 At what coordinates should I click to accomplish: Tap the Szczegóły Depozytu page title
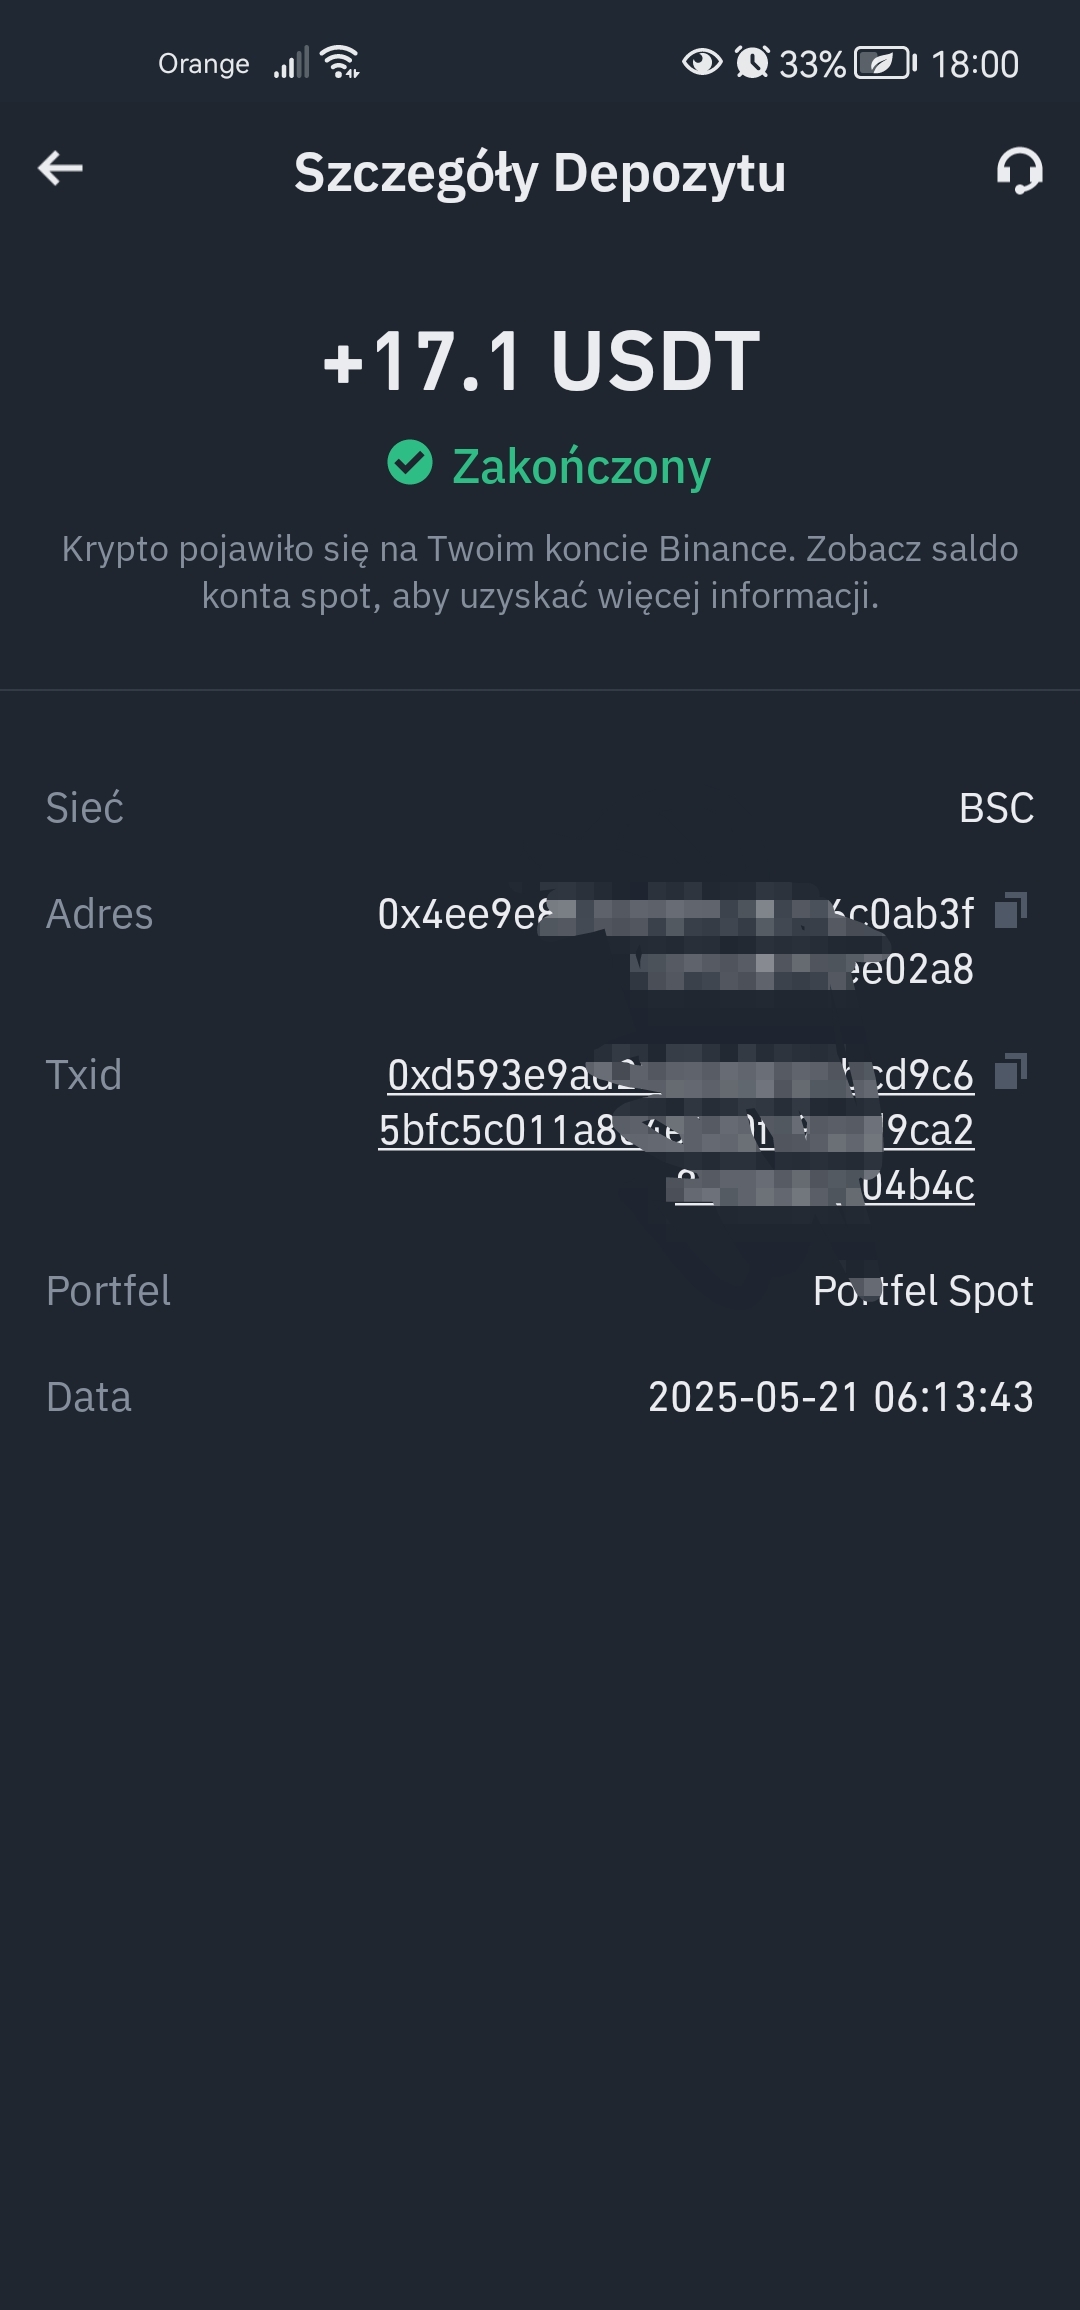[540, 173]
